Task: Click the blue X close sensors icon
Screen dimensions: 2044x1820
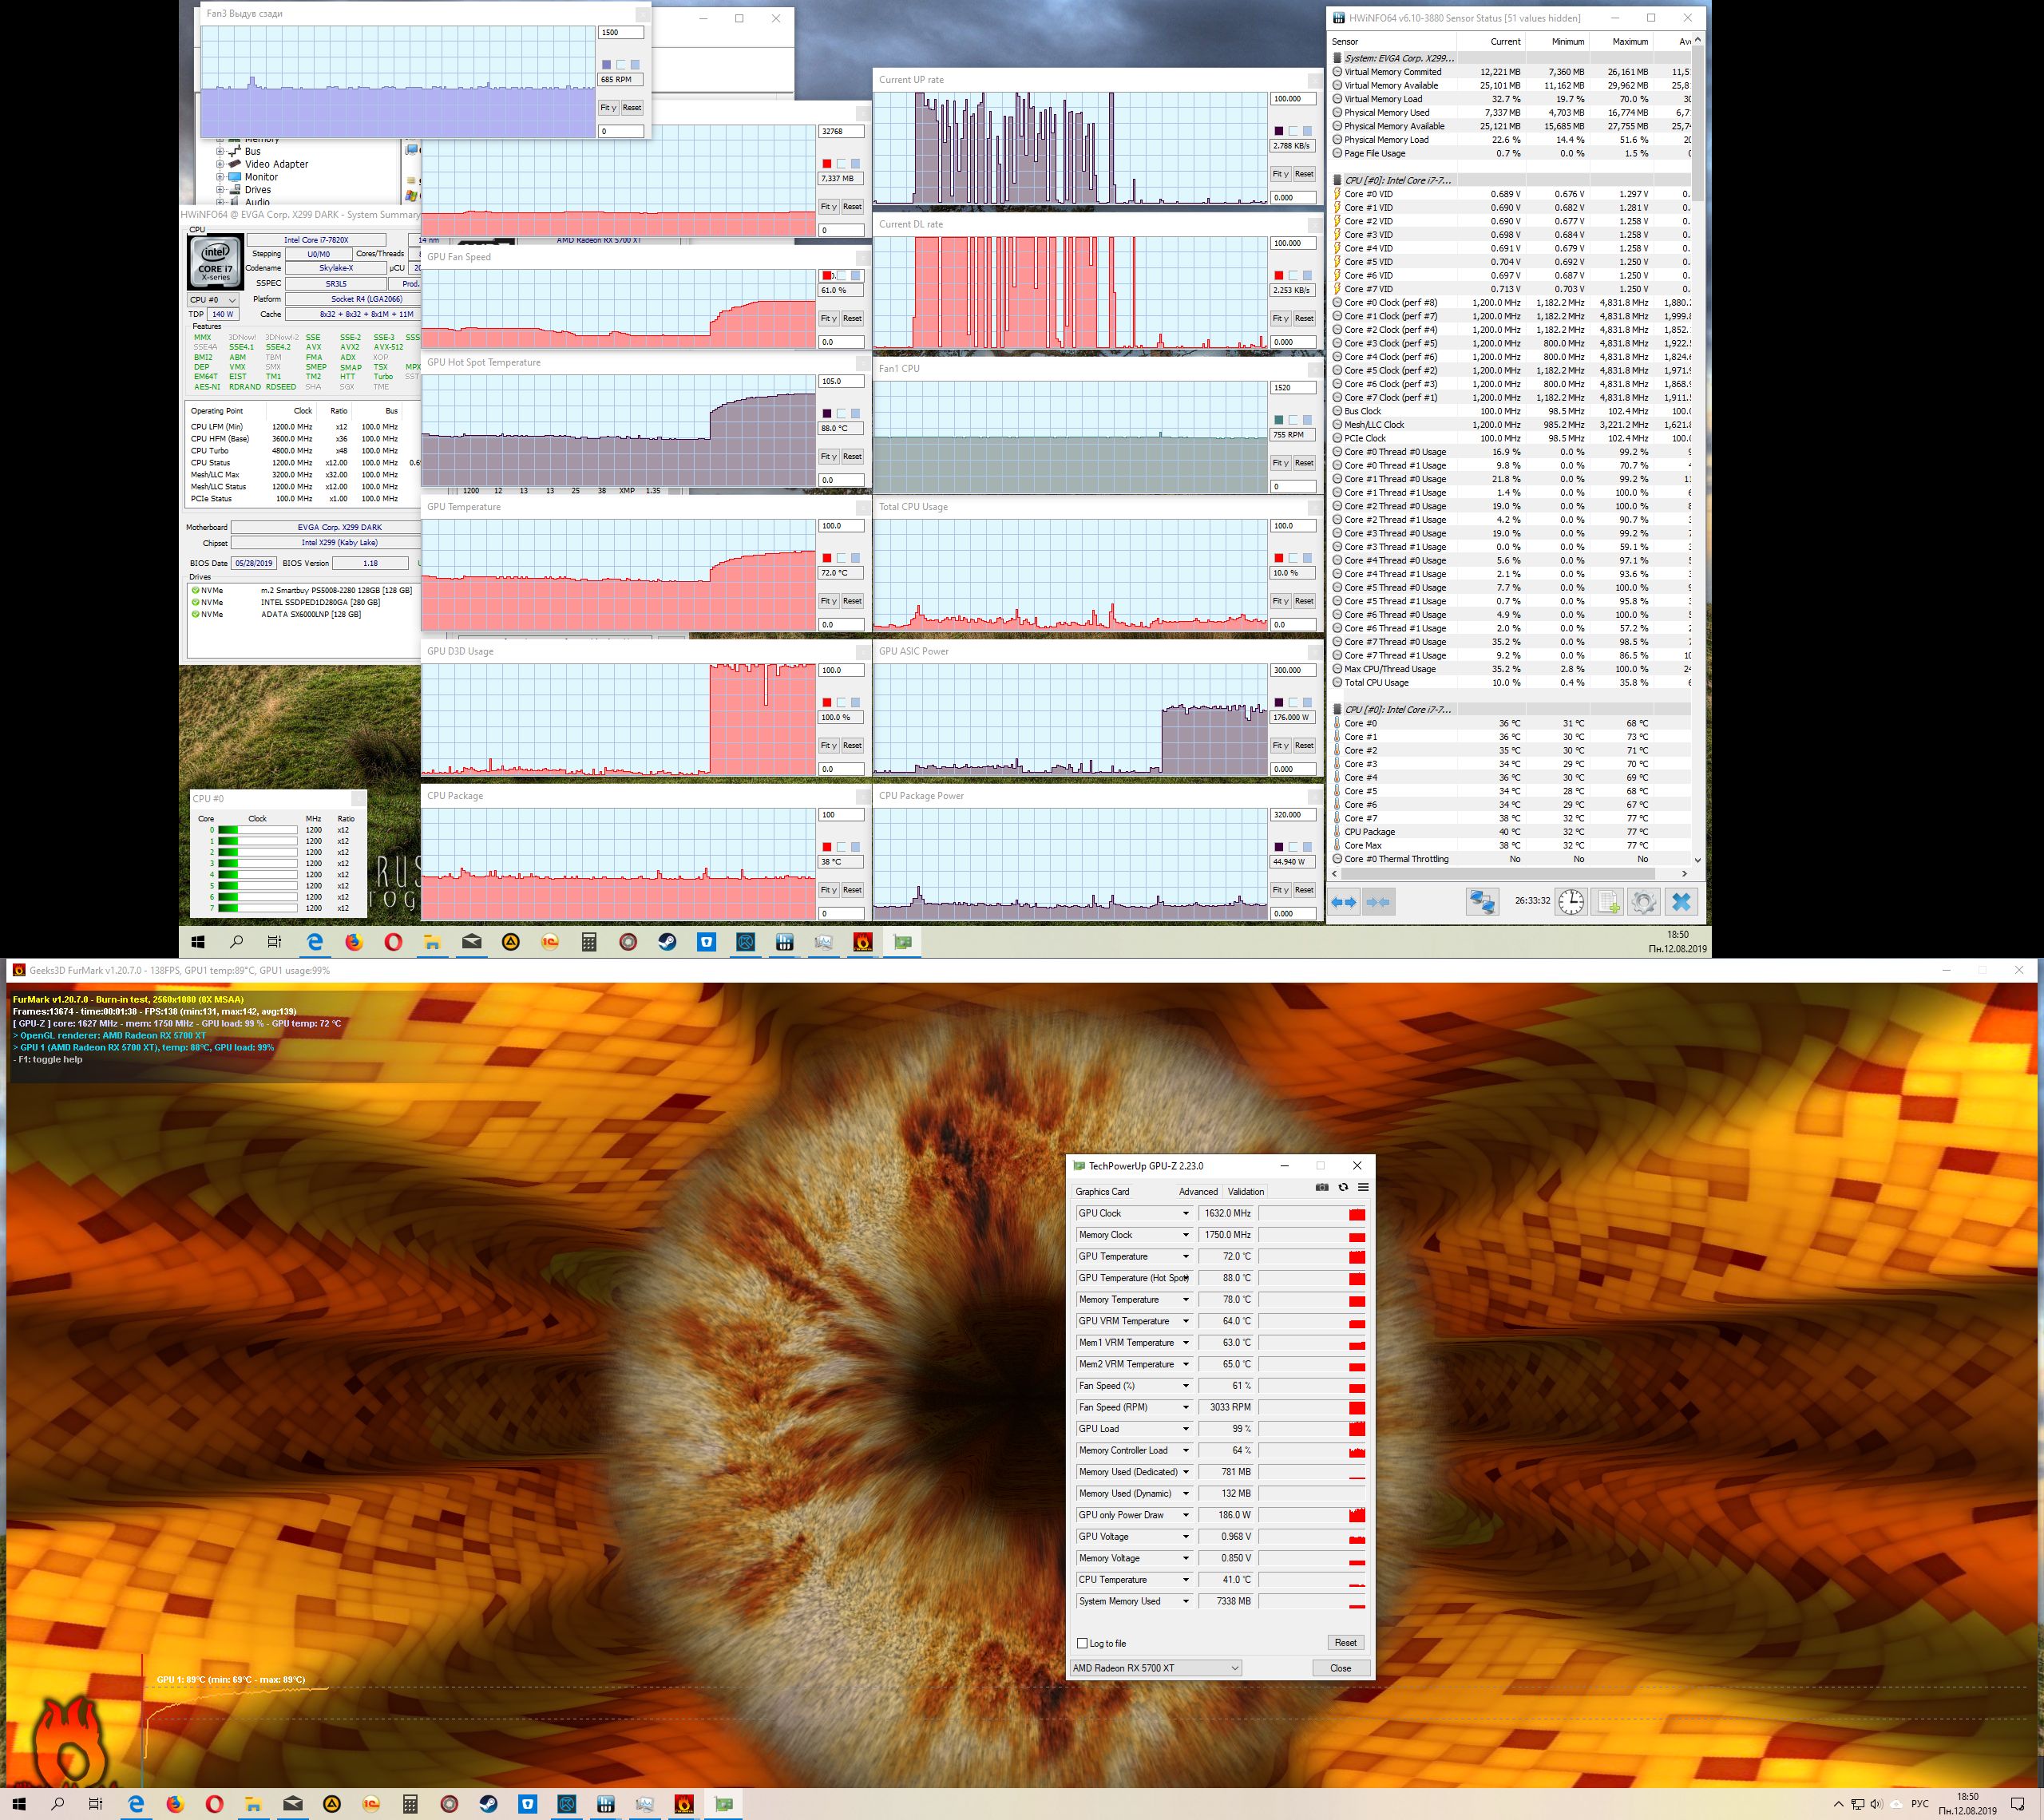Action: pyautogui.click(x=1681, y=902)
